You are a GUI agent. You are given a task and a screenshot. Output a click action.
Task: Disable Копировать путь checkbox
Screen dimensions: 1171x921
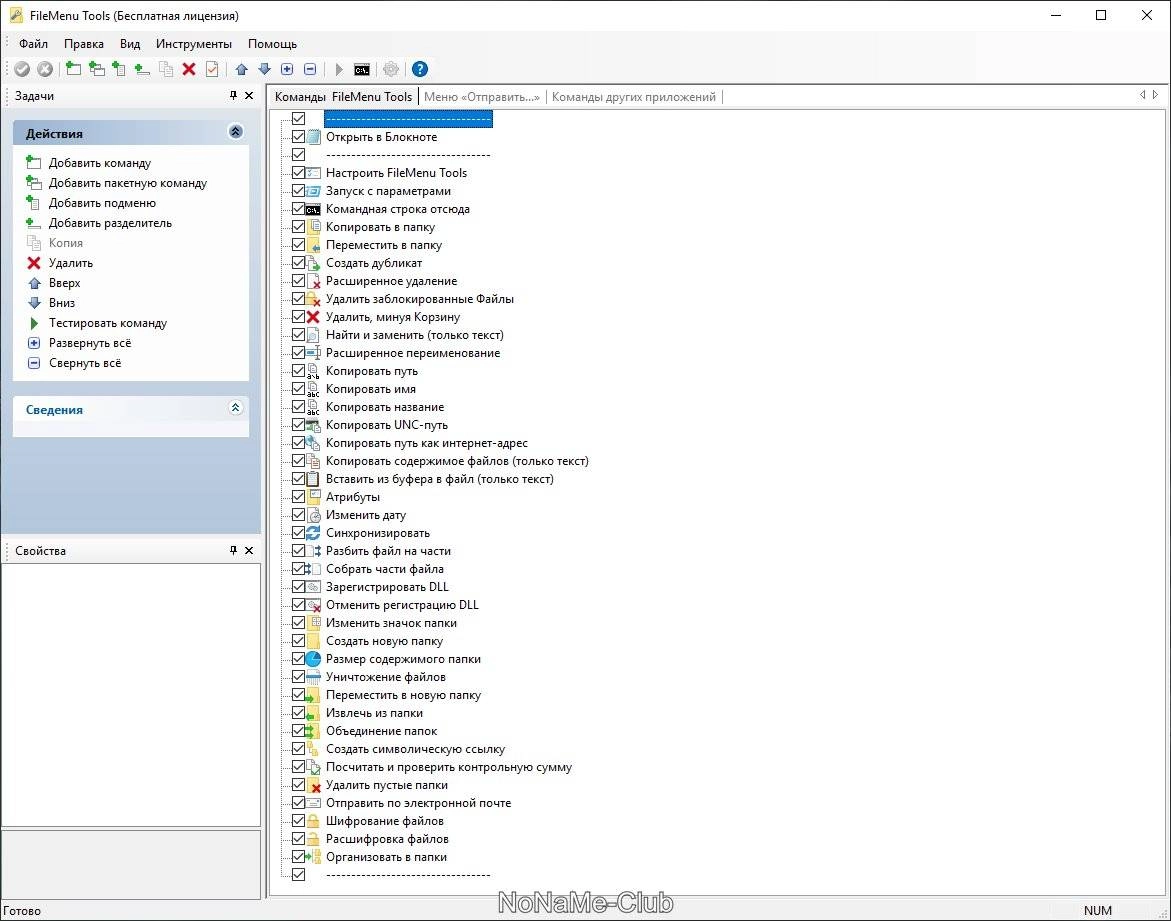point(299,371)
